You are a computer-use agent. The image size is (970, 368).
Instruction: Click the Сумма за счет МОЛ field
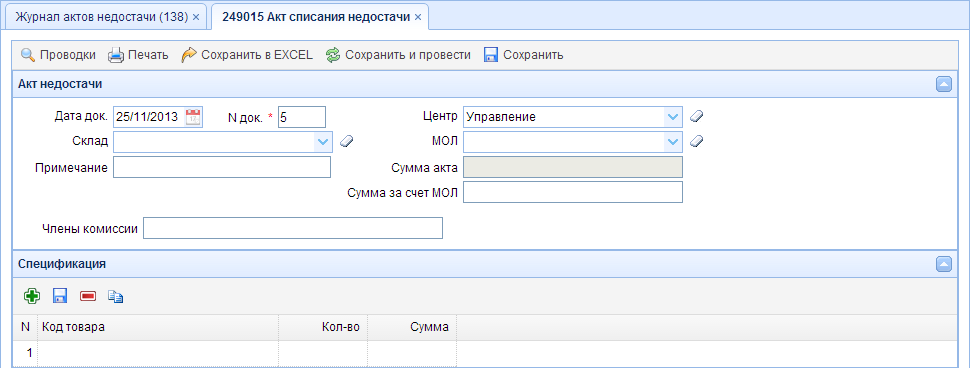click(573, 192)
